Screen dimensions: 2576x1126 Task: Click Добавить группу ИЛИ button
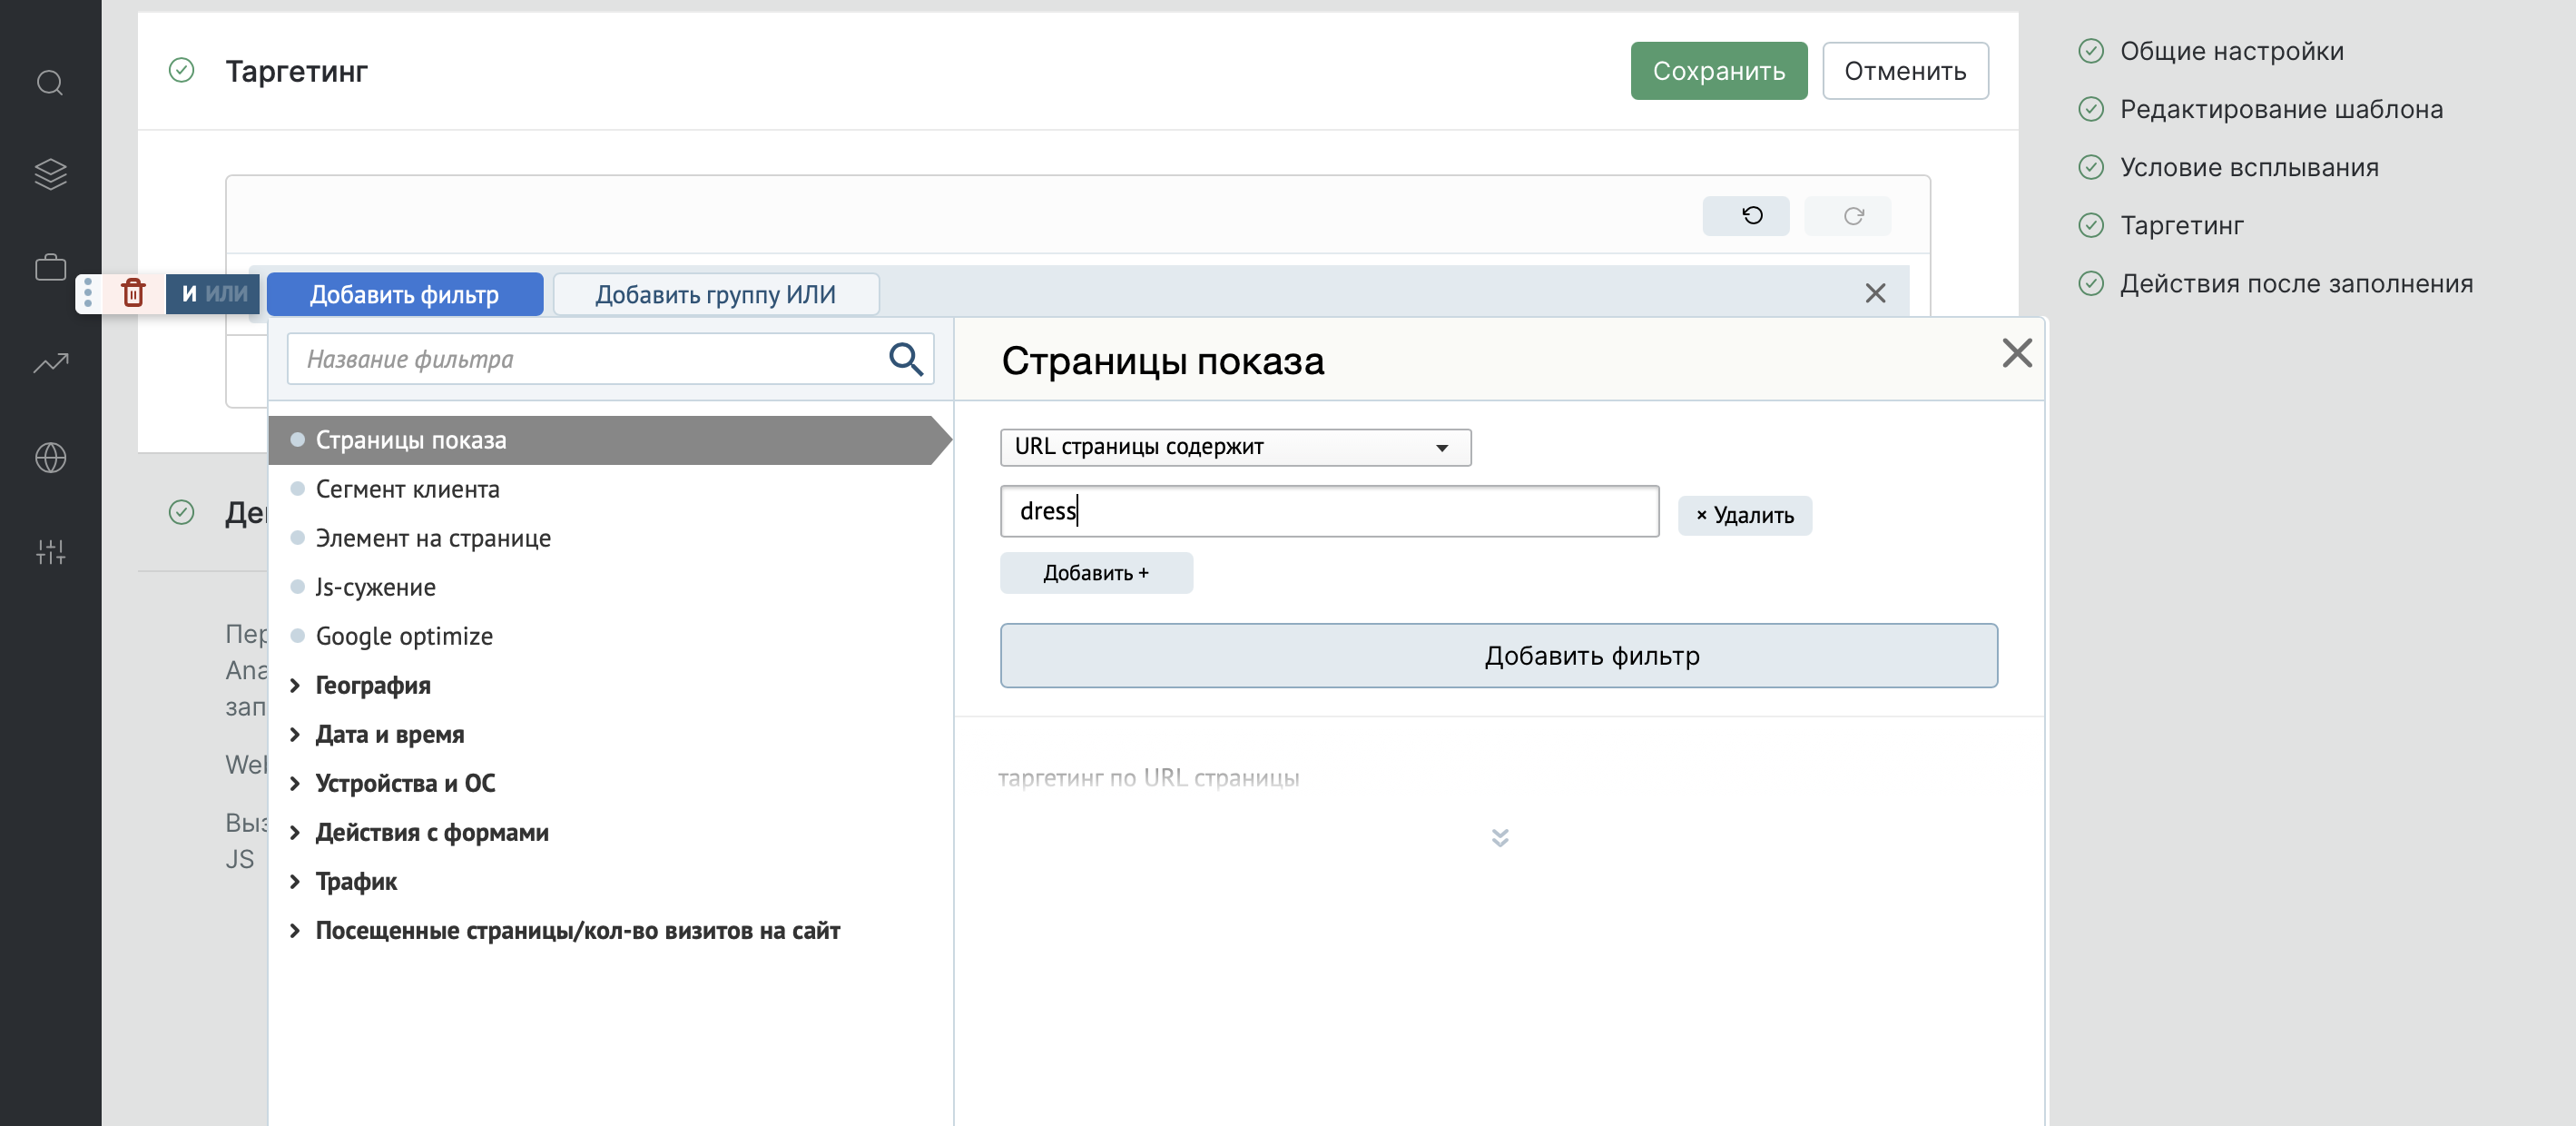[x=715, y=294]
